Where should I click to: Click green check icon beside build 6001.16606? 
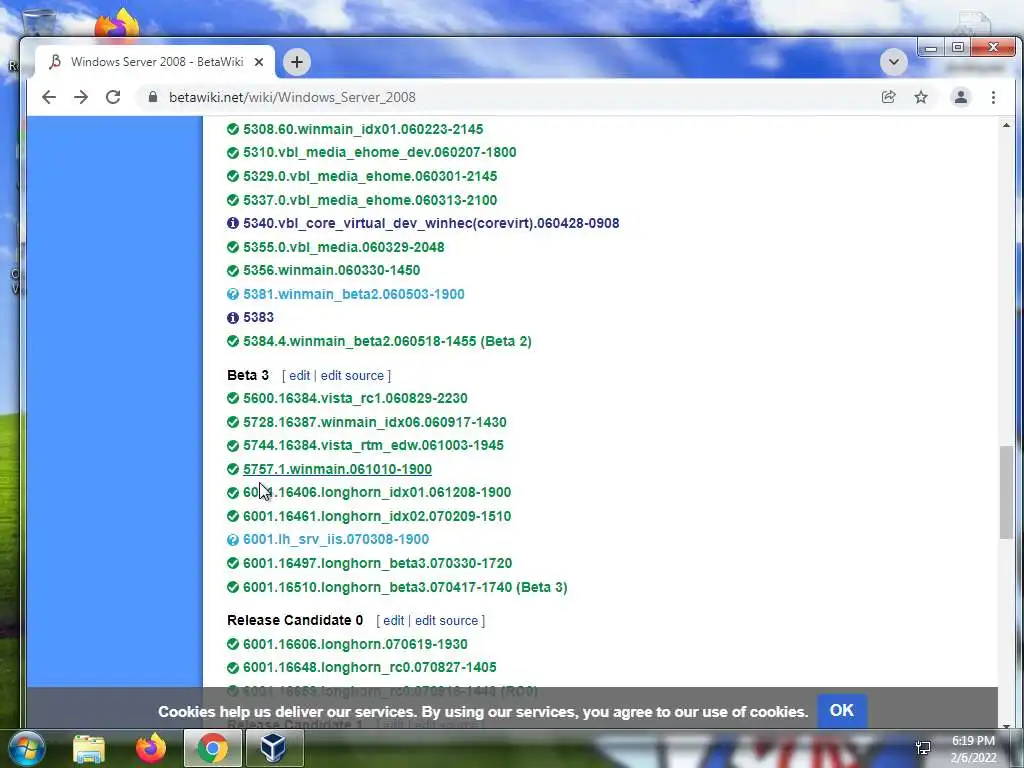point(232,645)
